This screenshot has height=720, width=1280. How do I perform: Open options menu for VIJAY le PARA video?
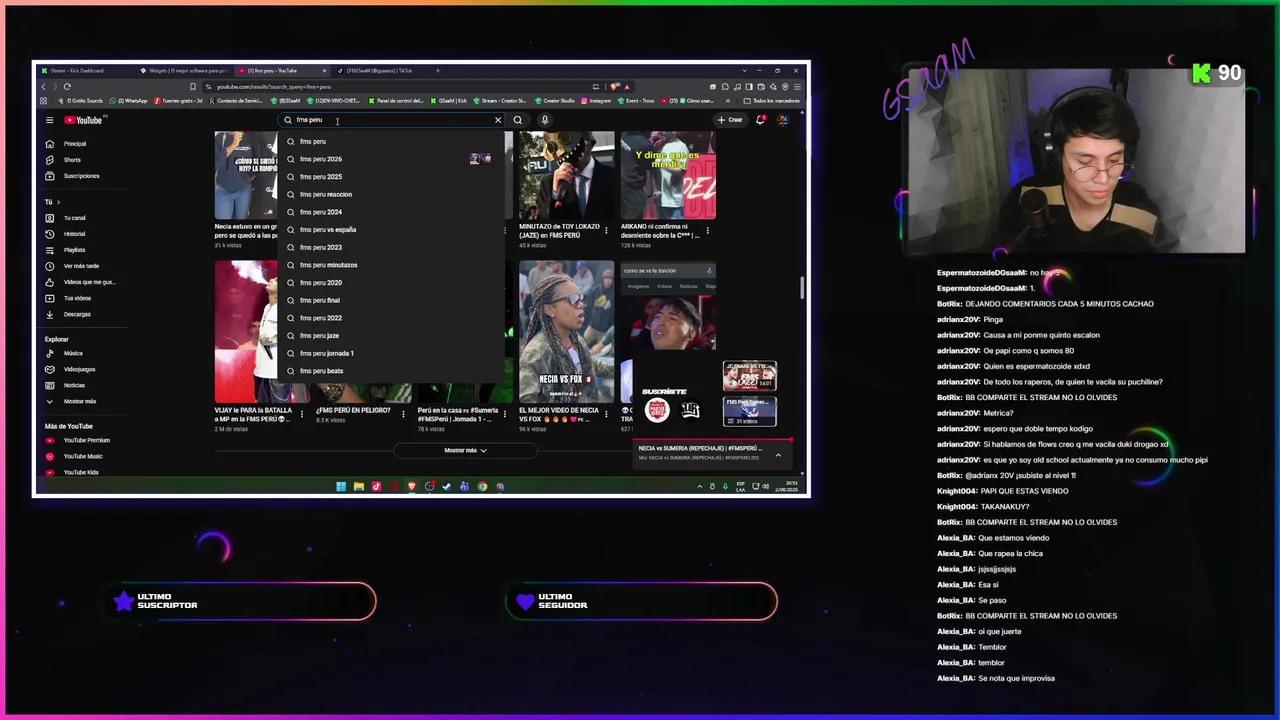coord(302,414)
